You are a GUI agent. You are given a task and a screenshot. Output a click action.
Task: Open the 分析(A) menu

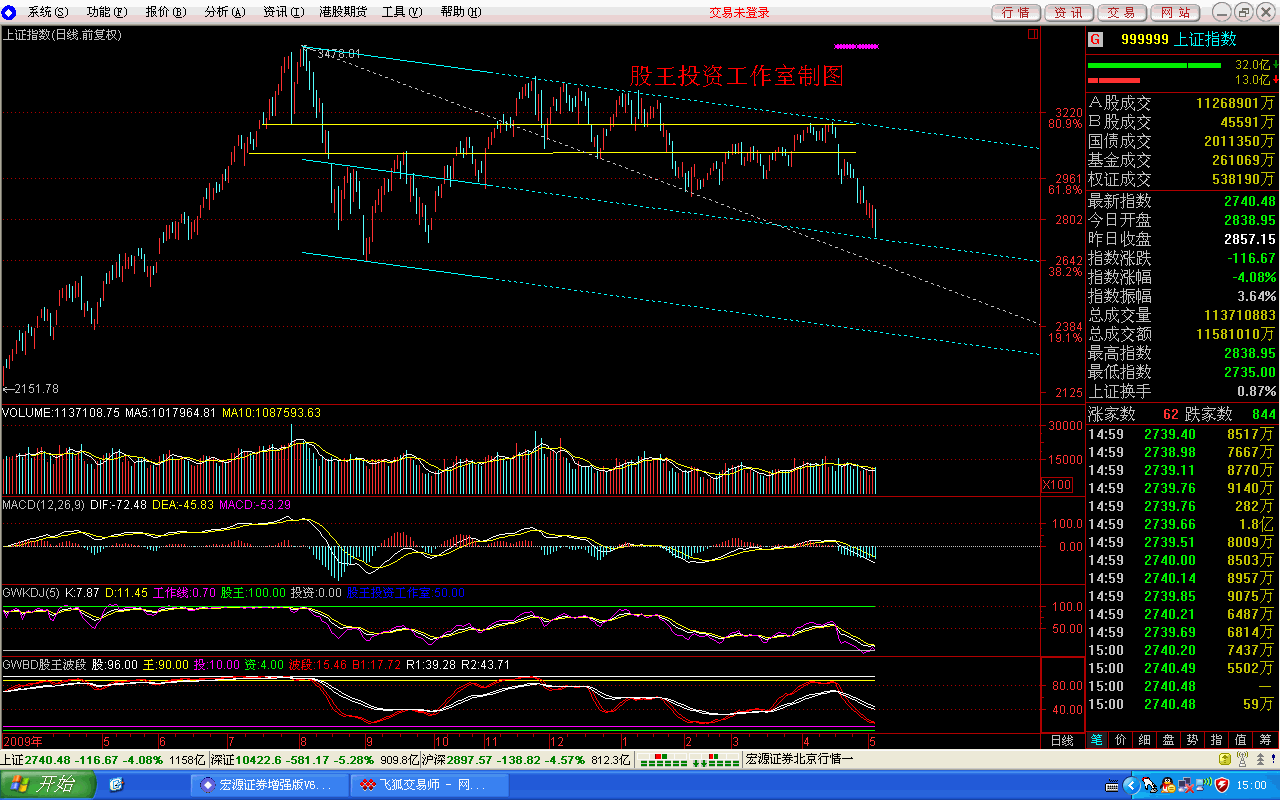(224, 12)
